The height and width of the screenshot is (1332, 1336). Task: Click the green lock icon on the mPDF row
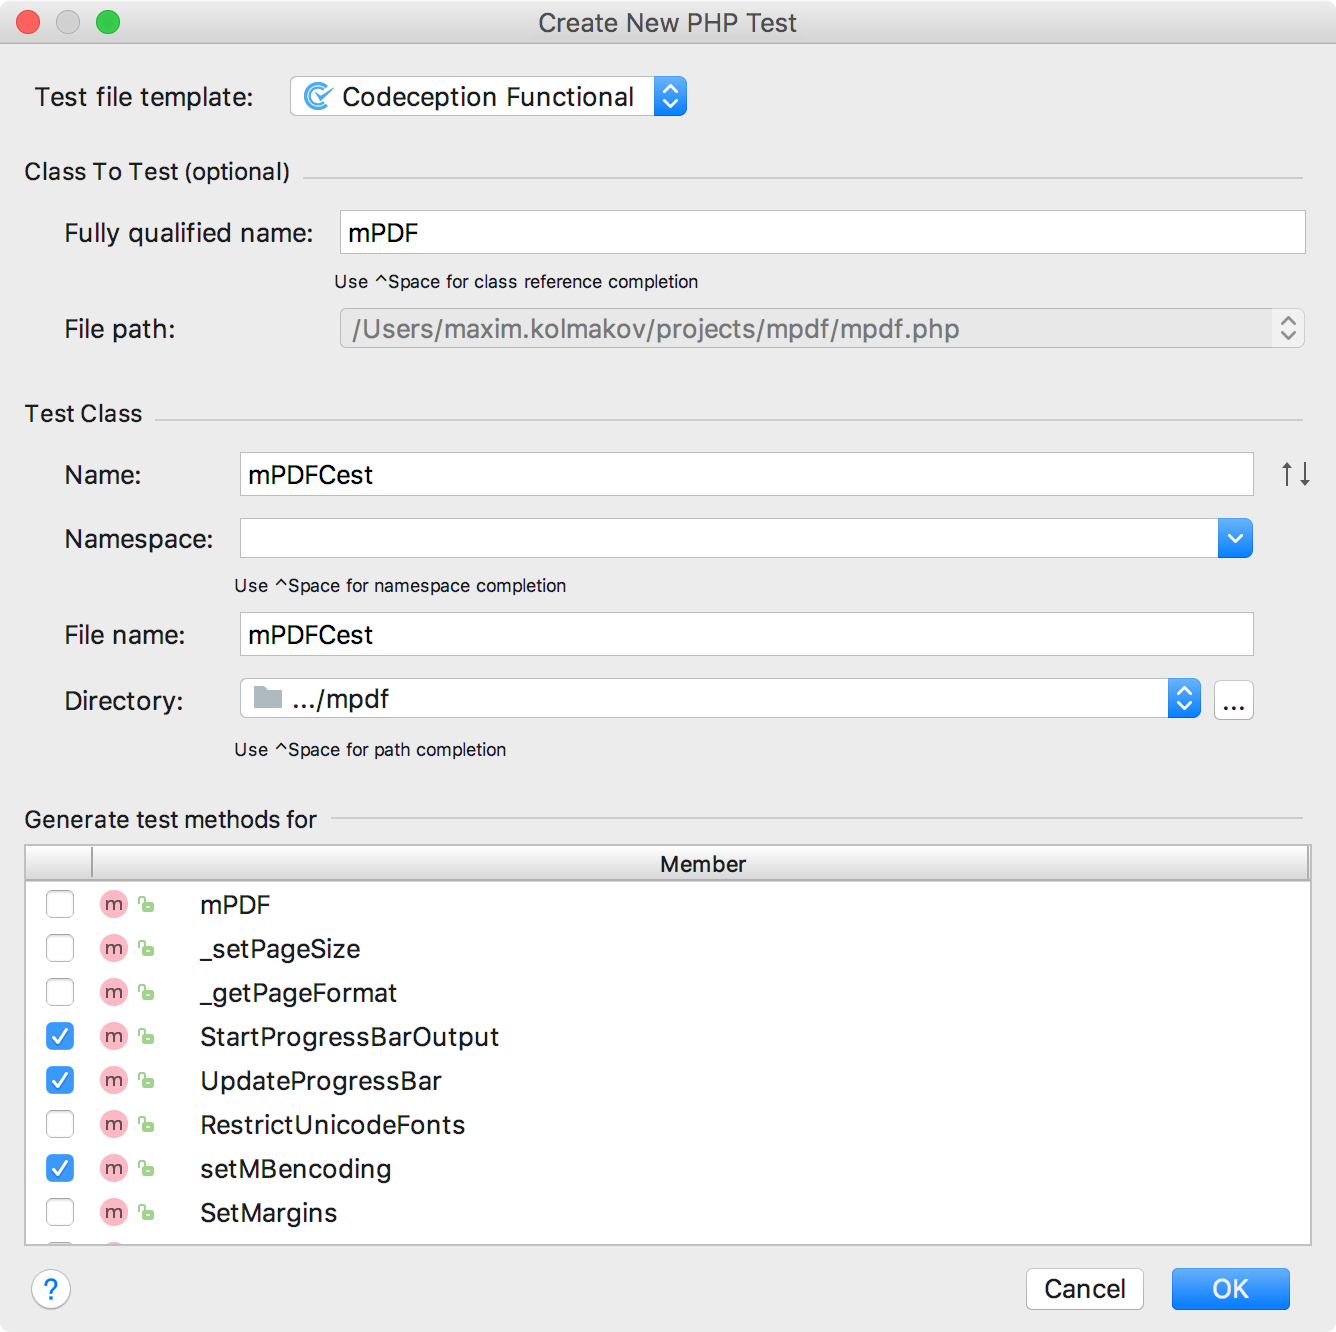[146, 905]
